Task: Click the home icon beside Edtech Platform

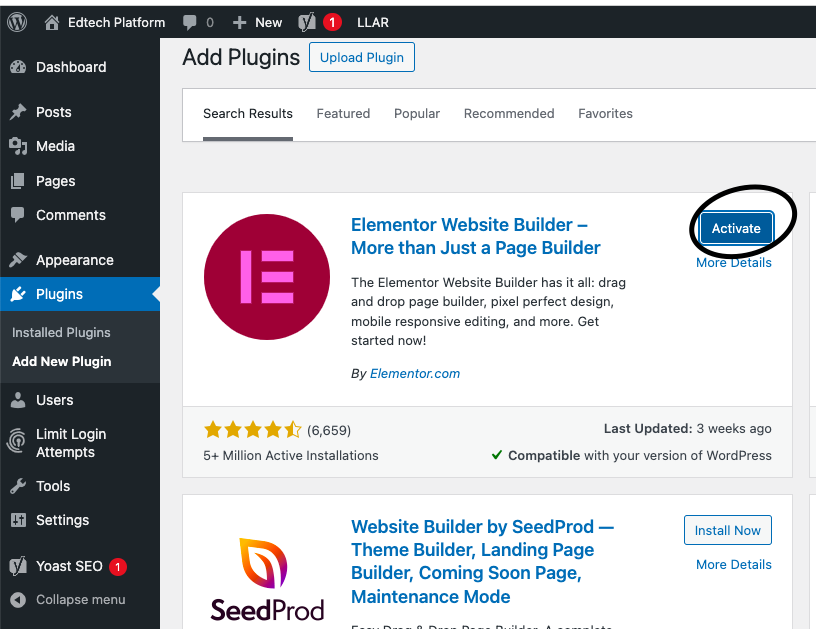Action: 52,22
